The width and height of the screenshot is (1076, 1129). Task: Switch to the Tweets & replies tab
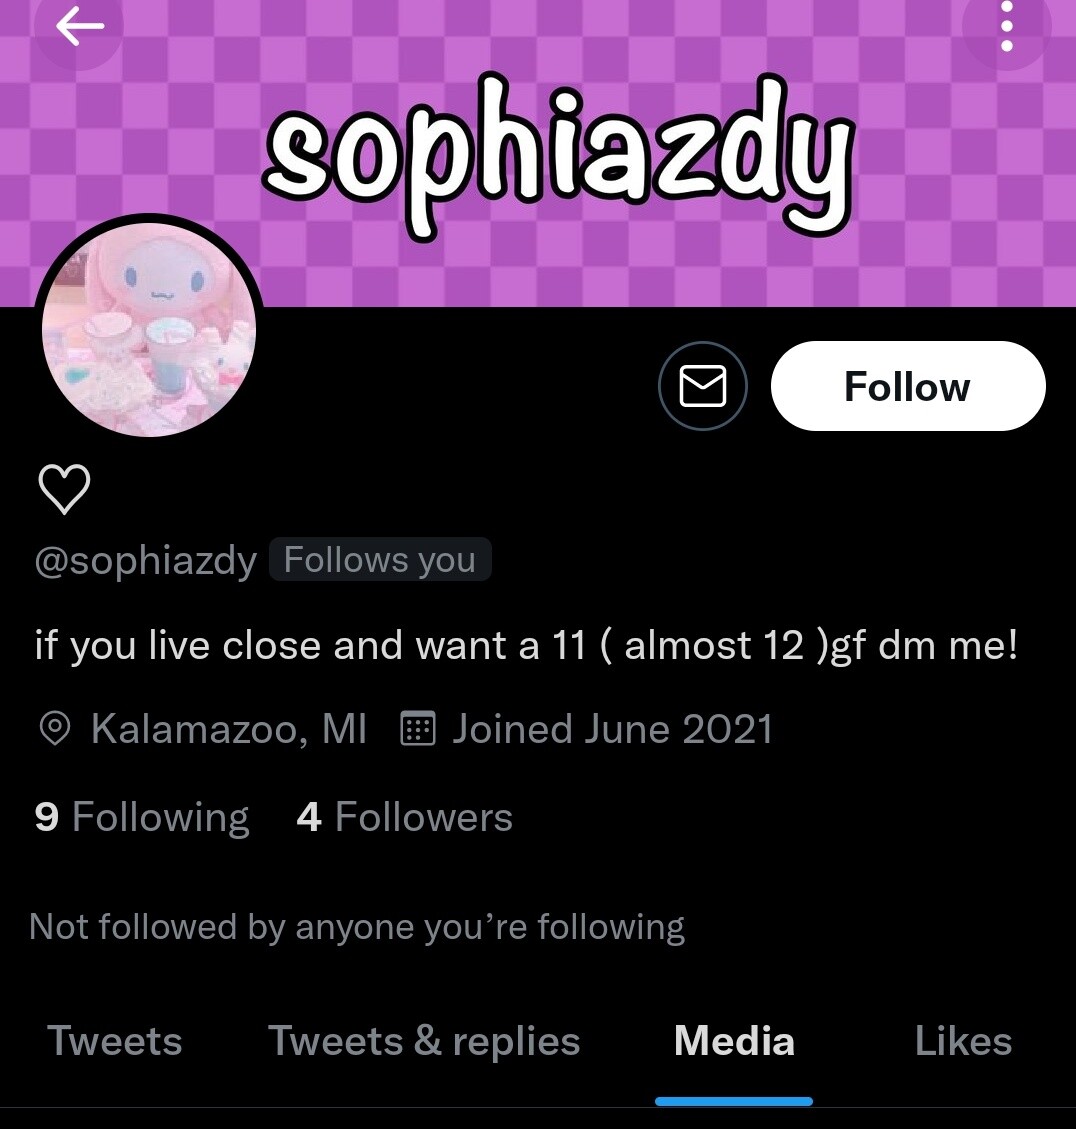tap(423, 1041)
